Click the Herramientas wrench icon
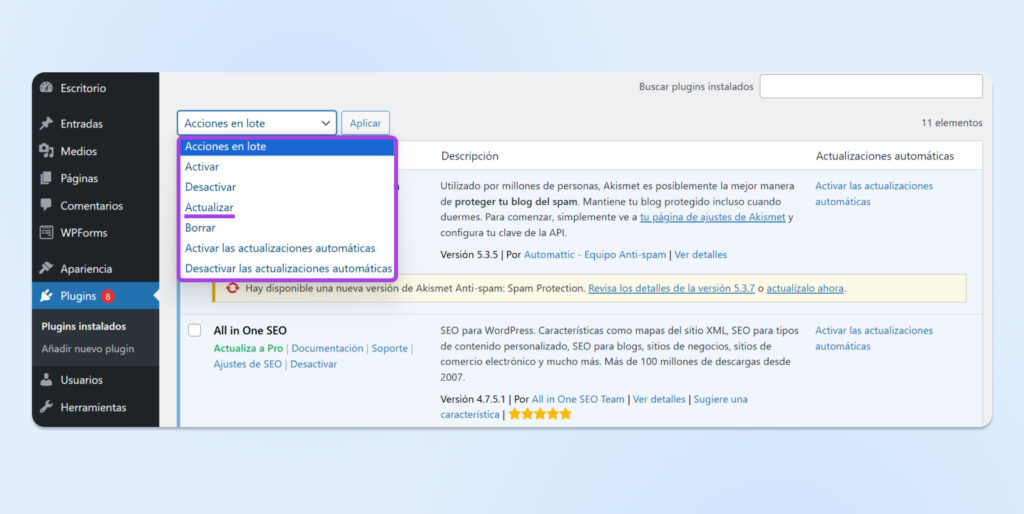The height and width of the screenshot is (514, 1024). [46, 407]
